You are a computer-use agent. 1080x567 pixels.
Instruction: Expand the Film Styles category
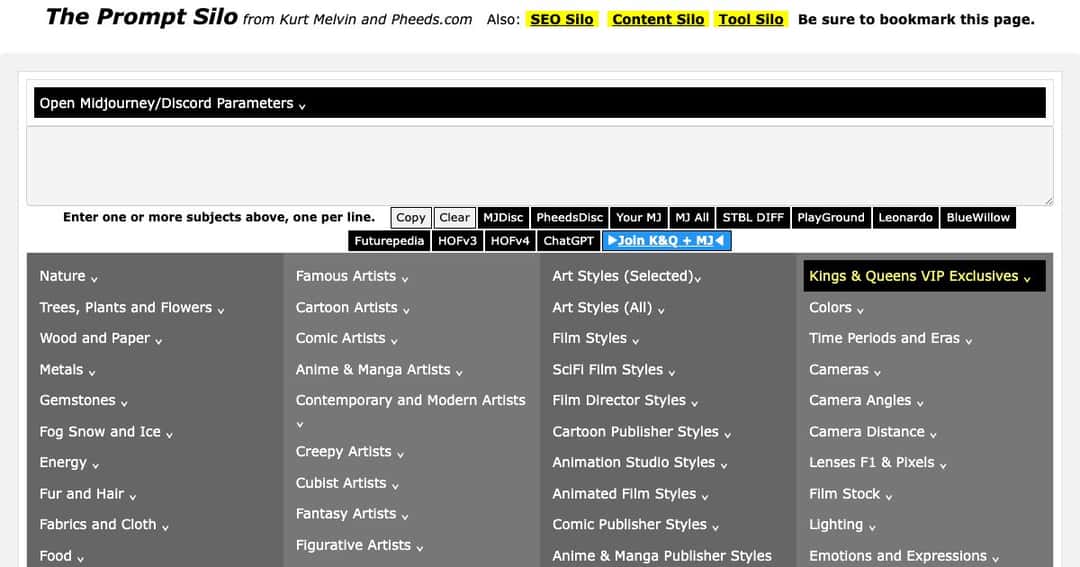click(x=596, y=338)
